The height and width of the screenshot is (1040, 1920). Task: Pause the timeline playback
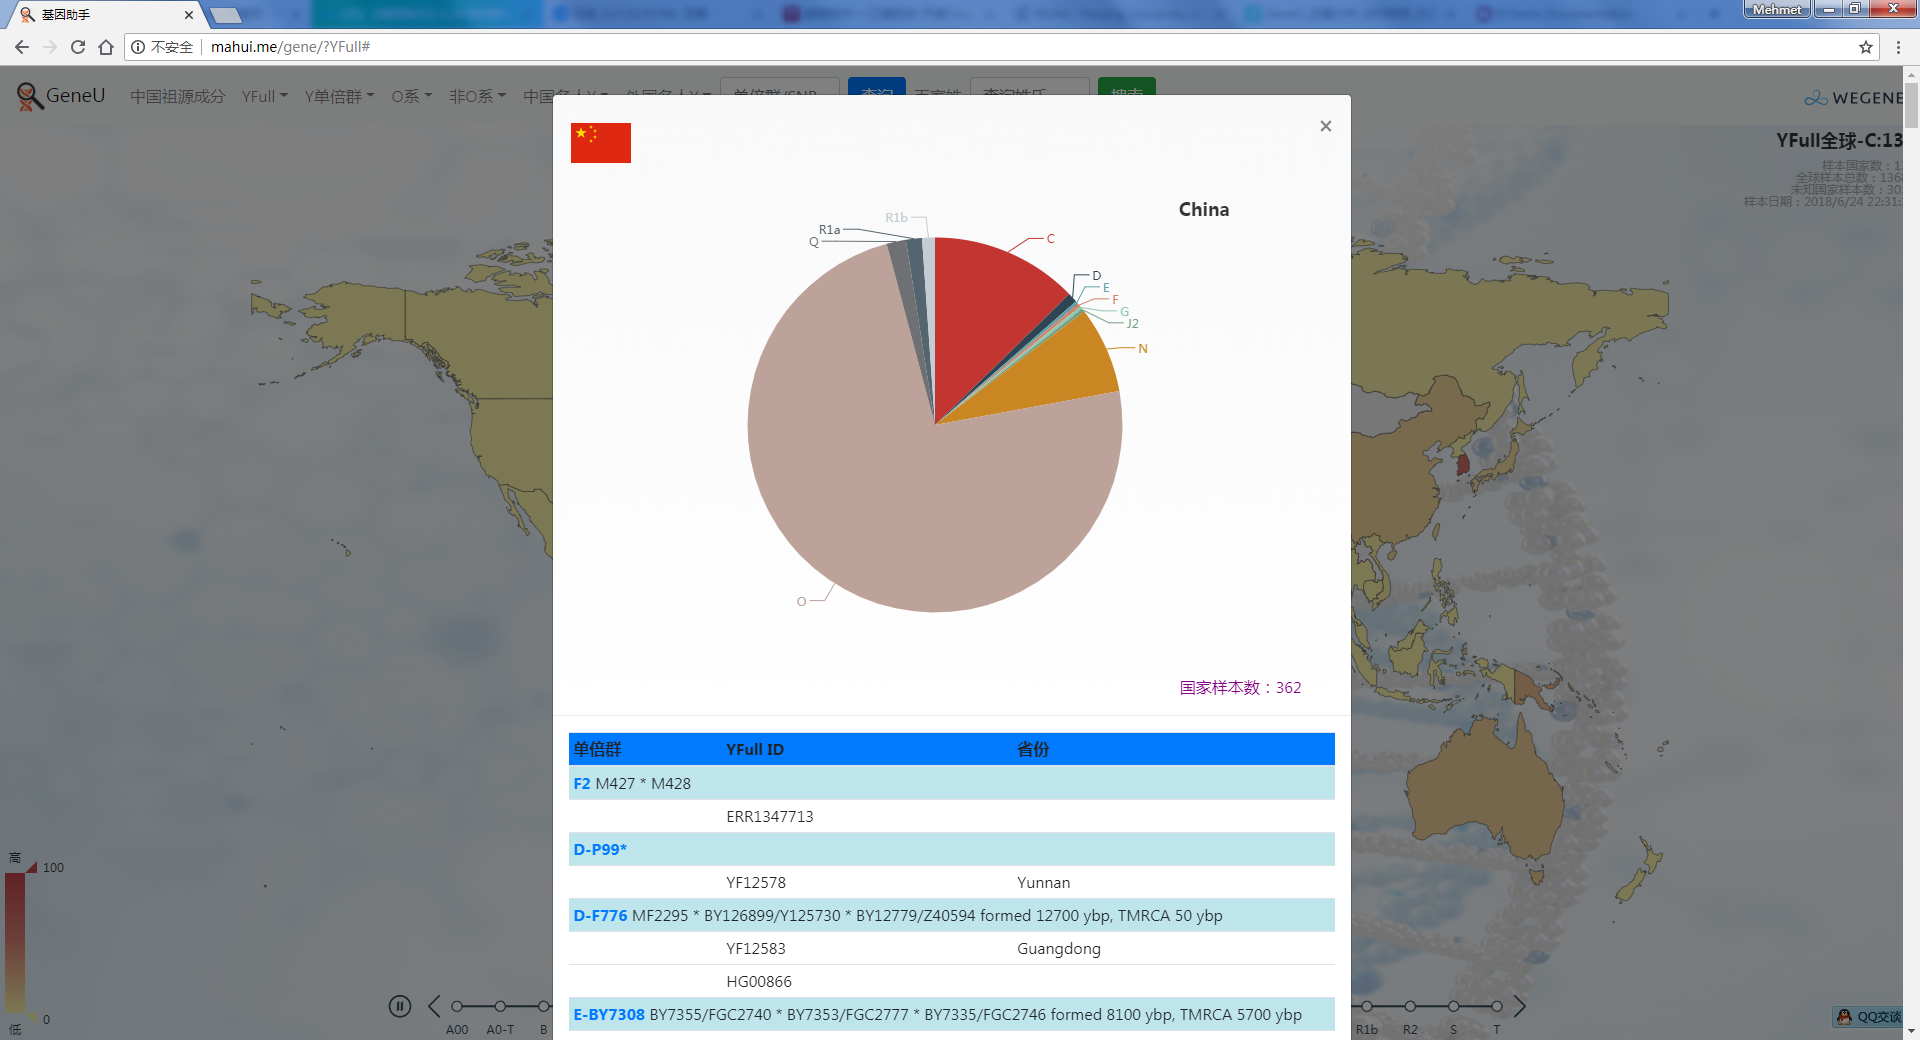400,1006
